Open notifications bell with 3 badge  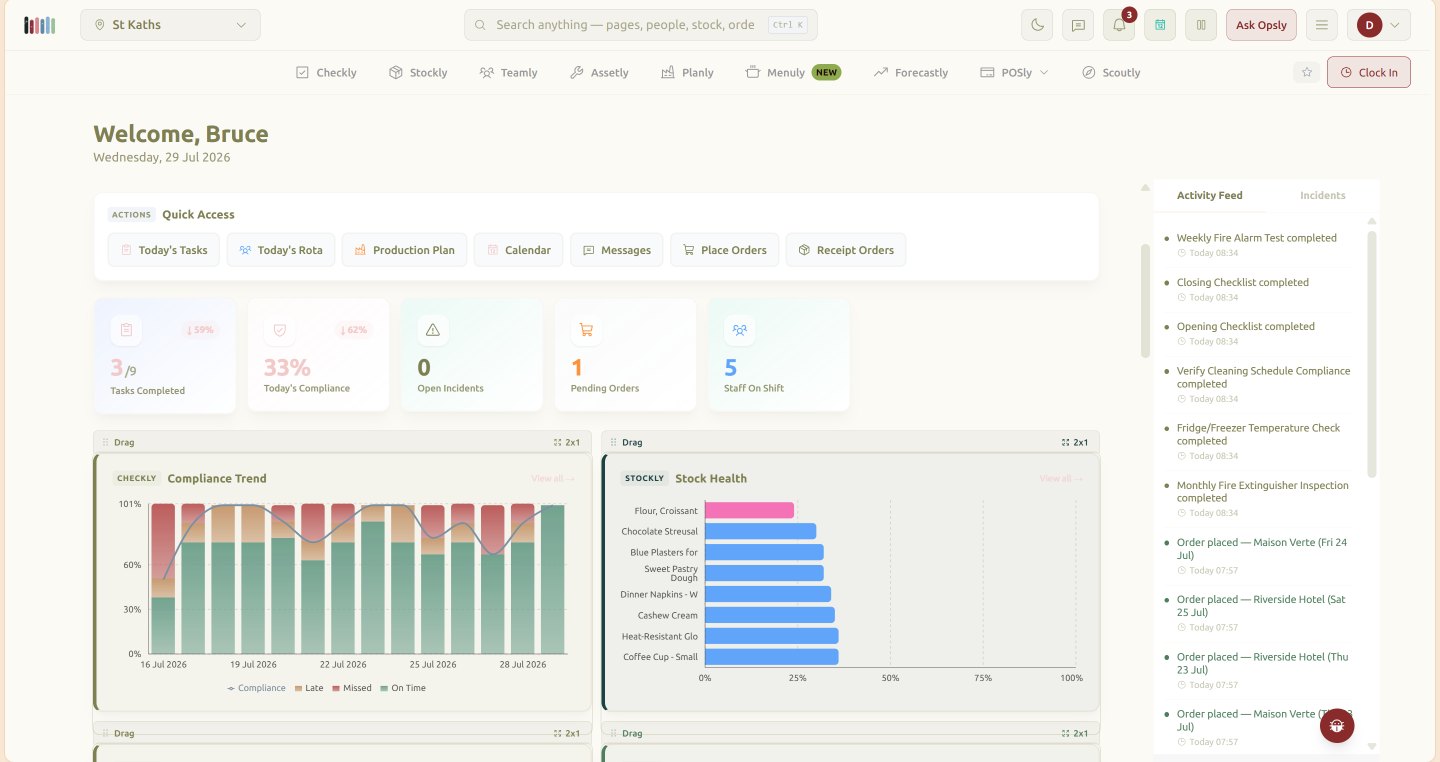coord(1119,25)
